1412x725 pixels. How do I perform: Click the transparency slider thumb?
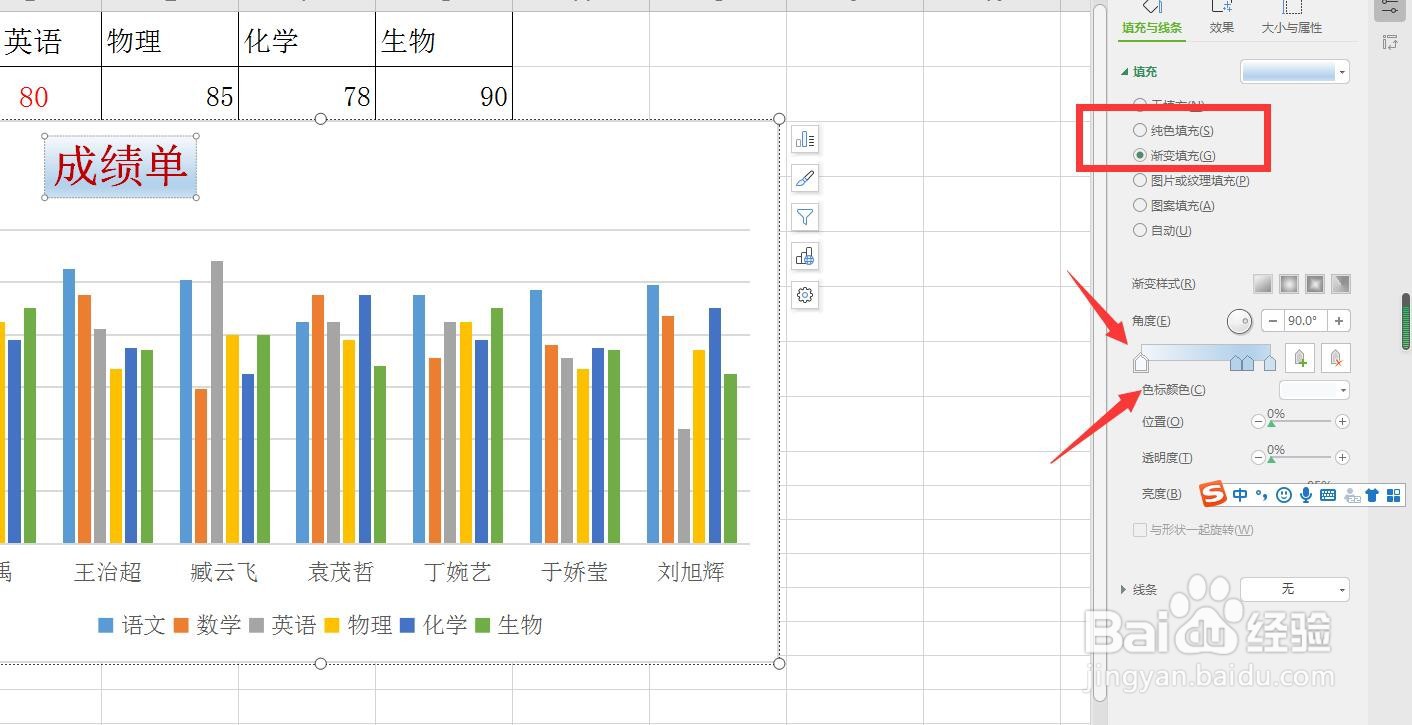tap(1271, 461)
